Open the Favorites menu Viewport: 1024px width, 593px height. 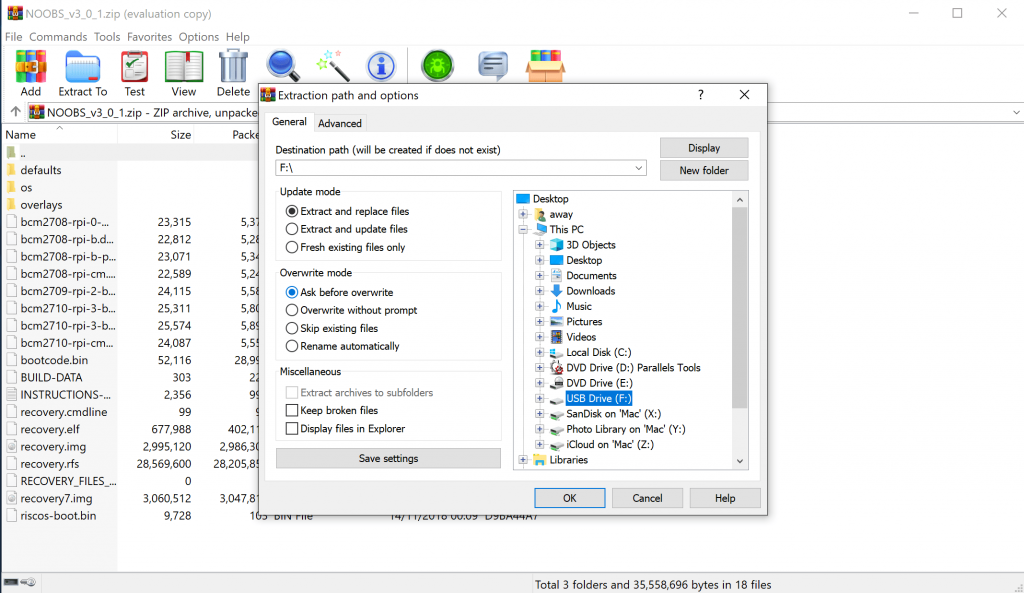pos(149,37)
